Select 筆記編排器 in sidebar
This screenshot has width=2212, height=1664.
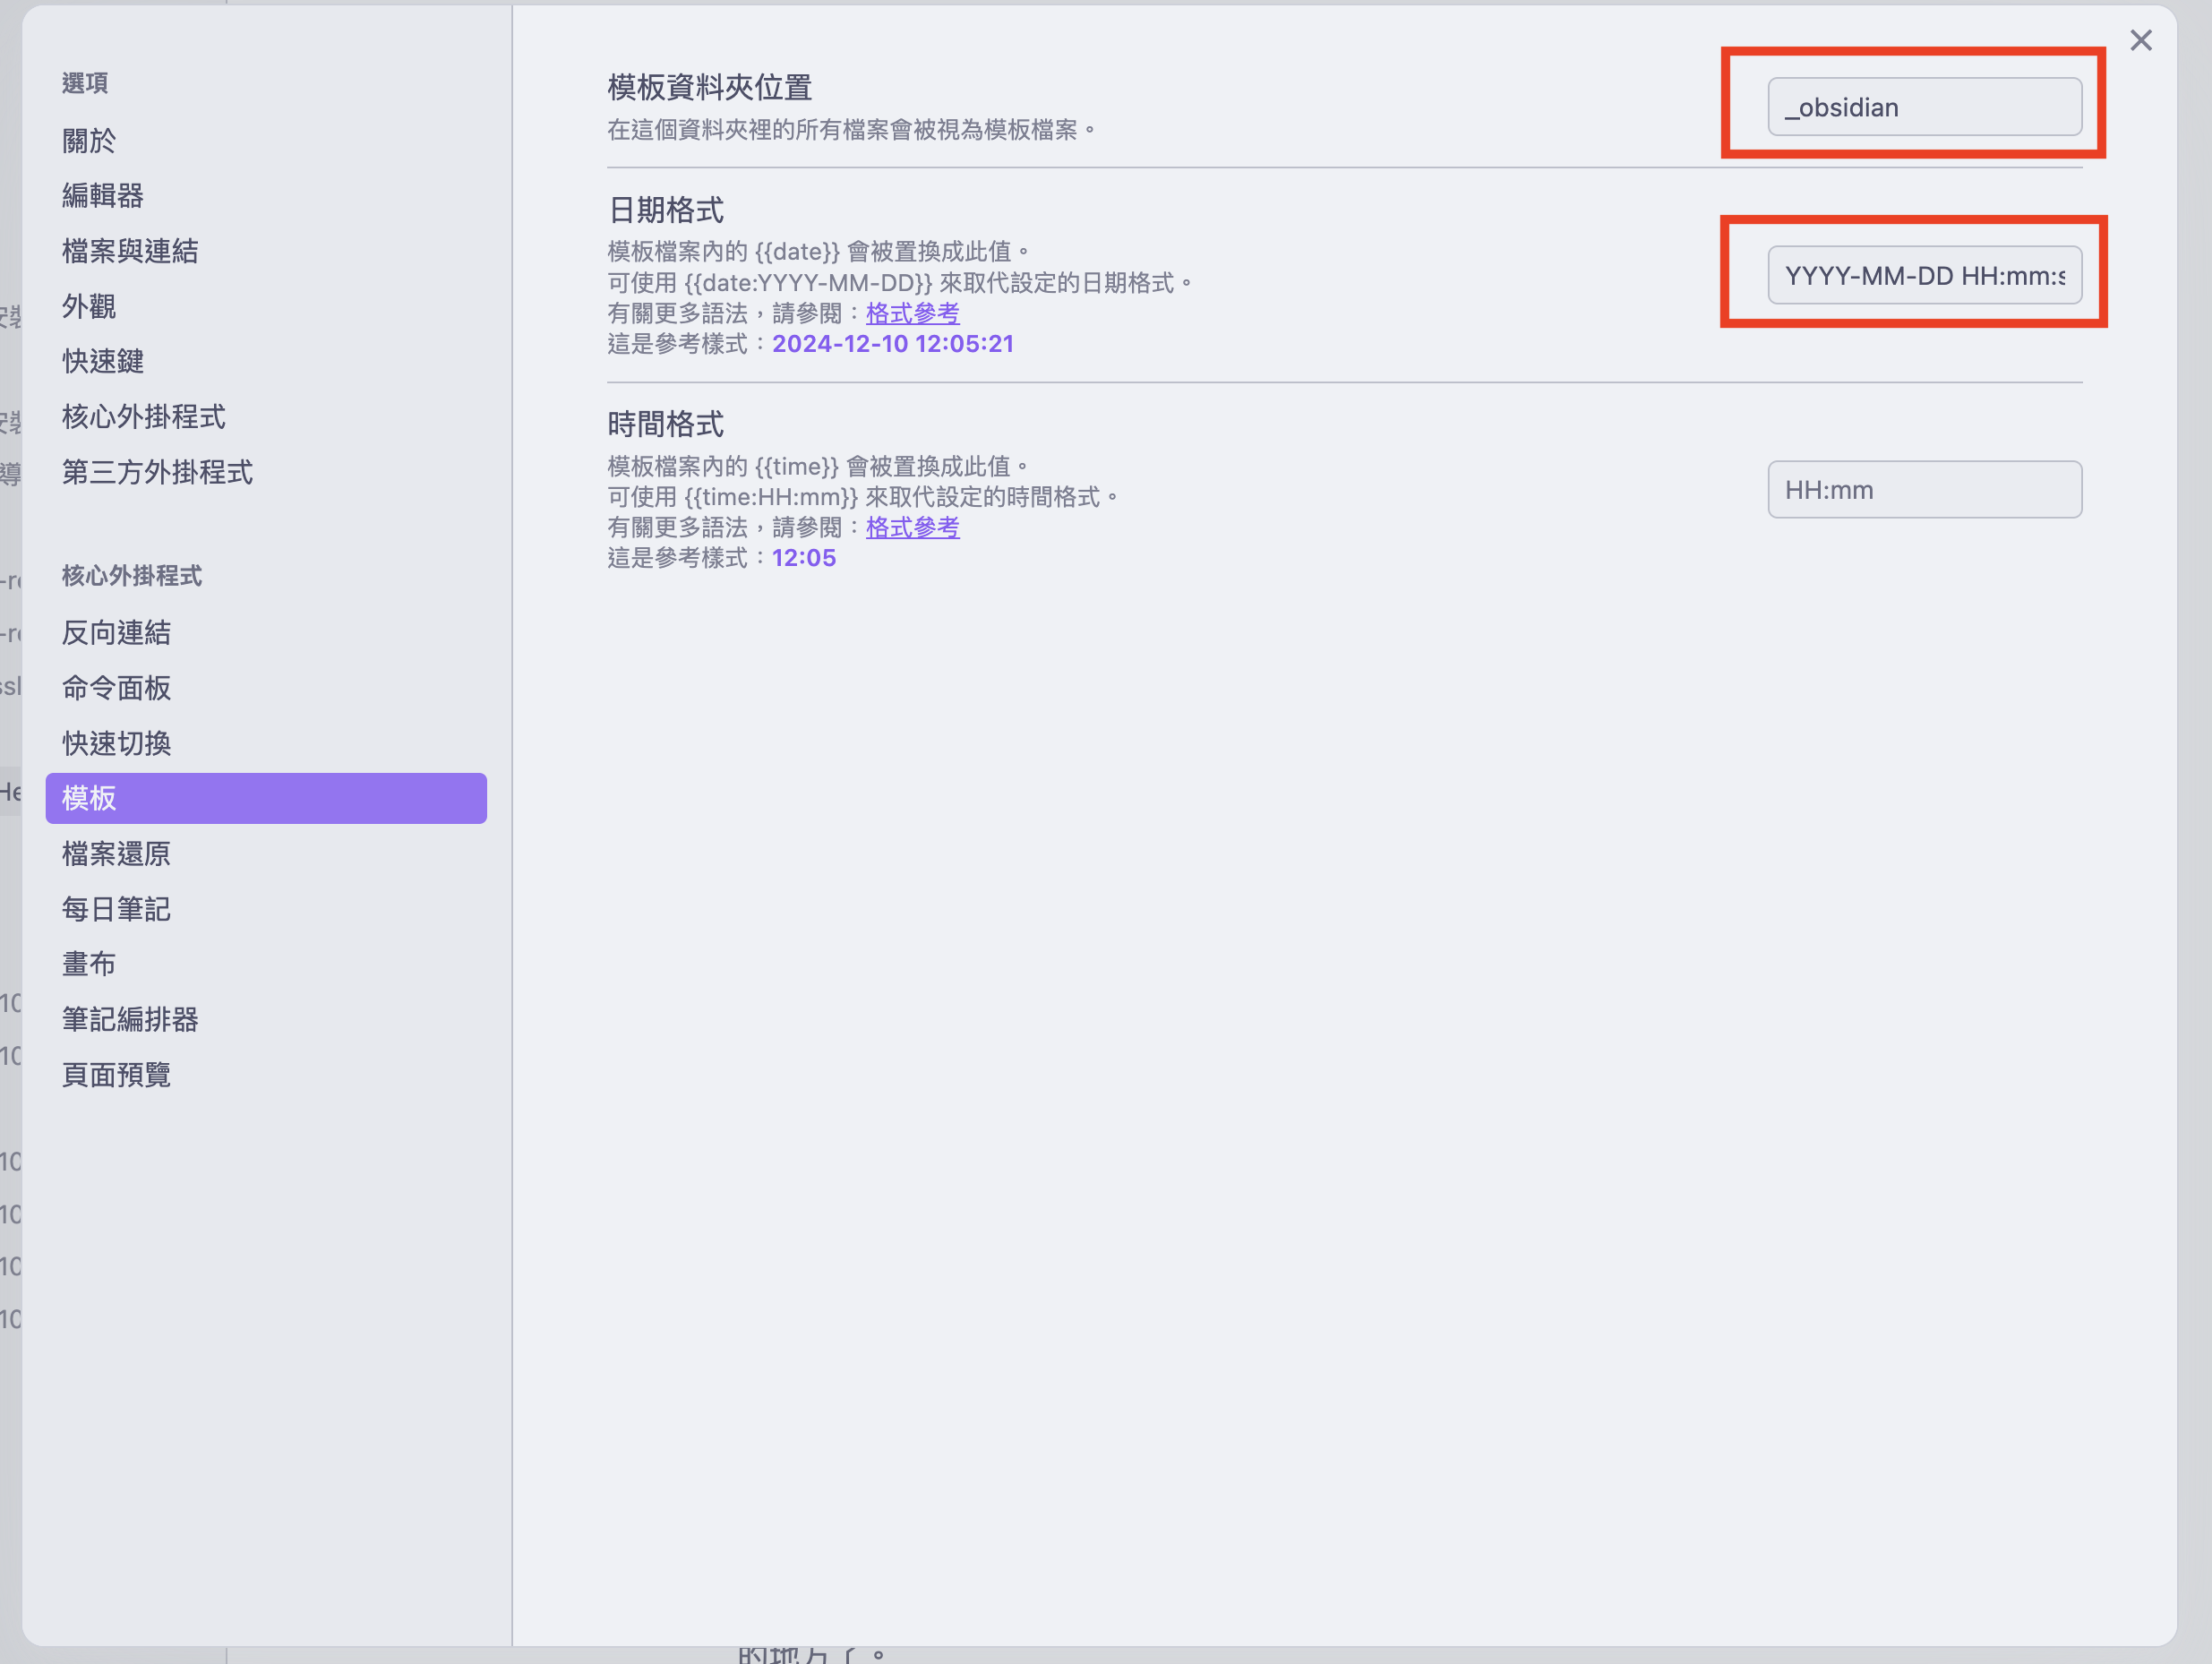tap(130, 1019)
